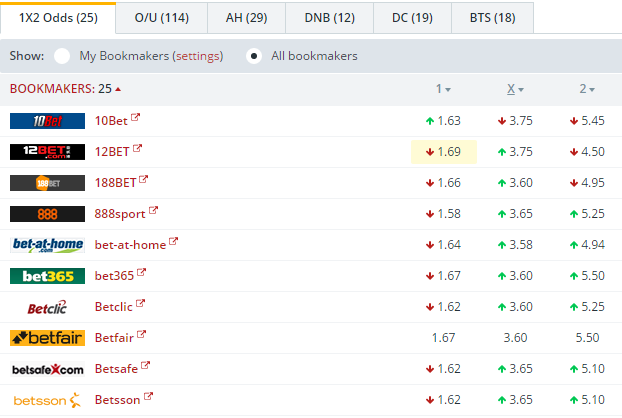Open the bet-at-home bookmaker link

tap(130, 245)
